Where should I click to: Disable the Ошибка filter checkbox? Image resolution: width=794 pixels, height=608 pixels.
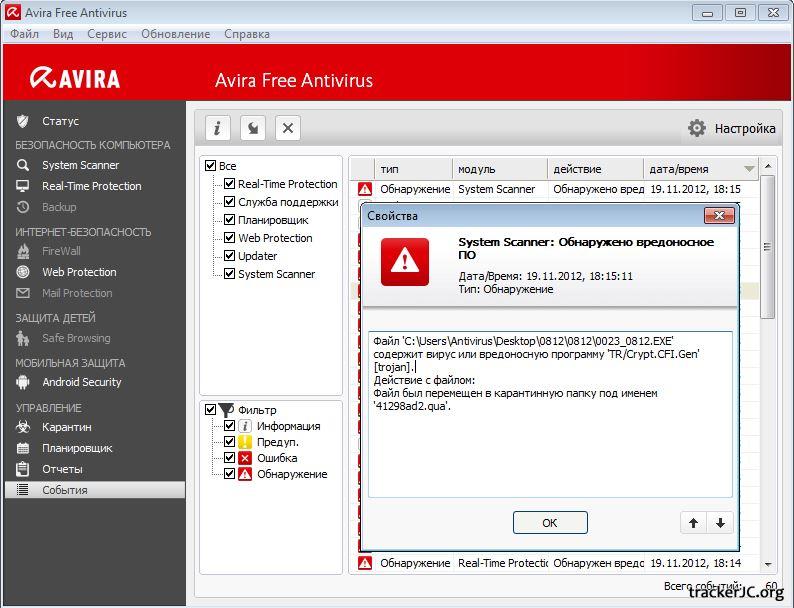click(x=230, y=458)
